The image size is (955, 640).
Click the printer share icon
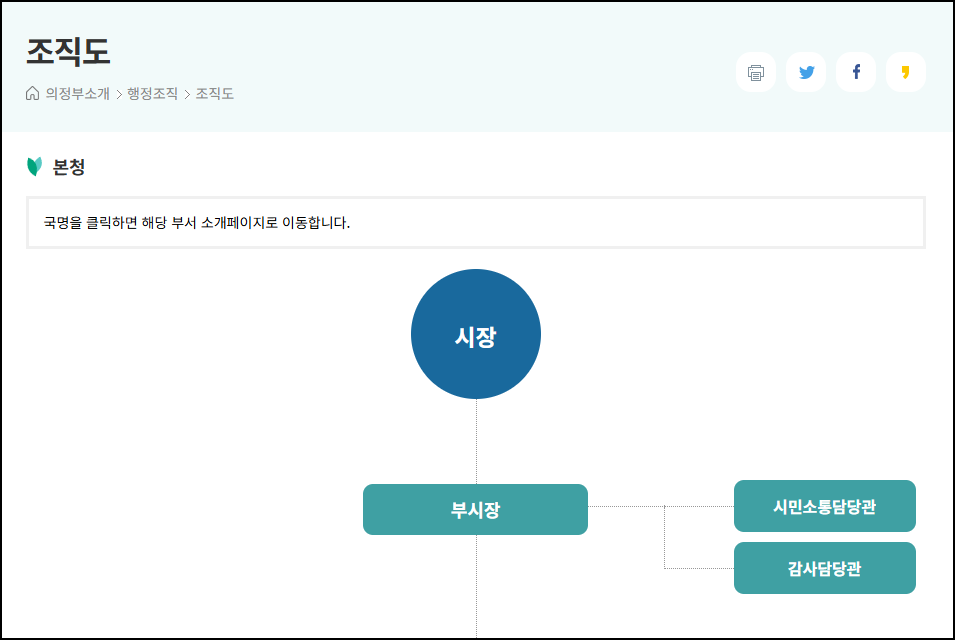click(x=755, y=71)
